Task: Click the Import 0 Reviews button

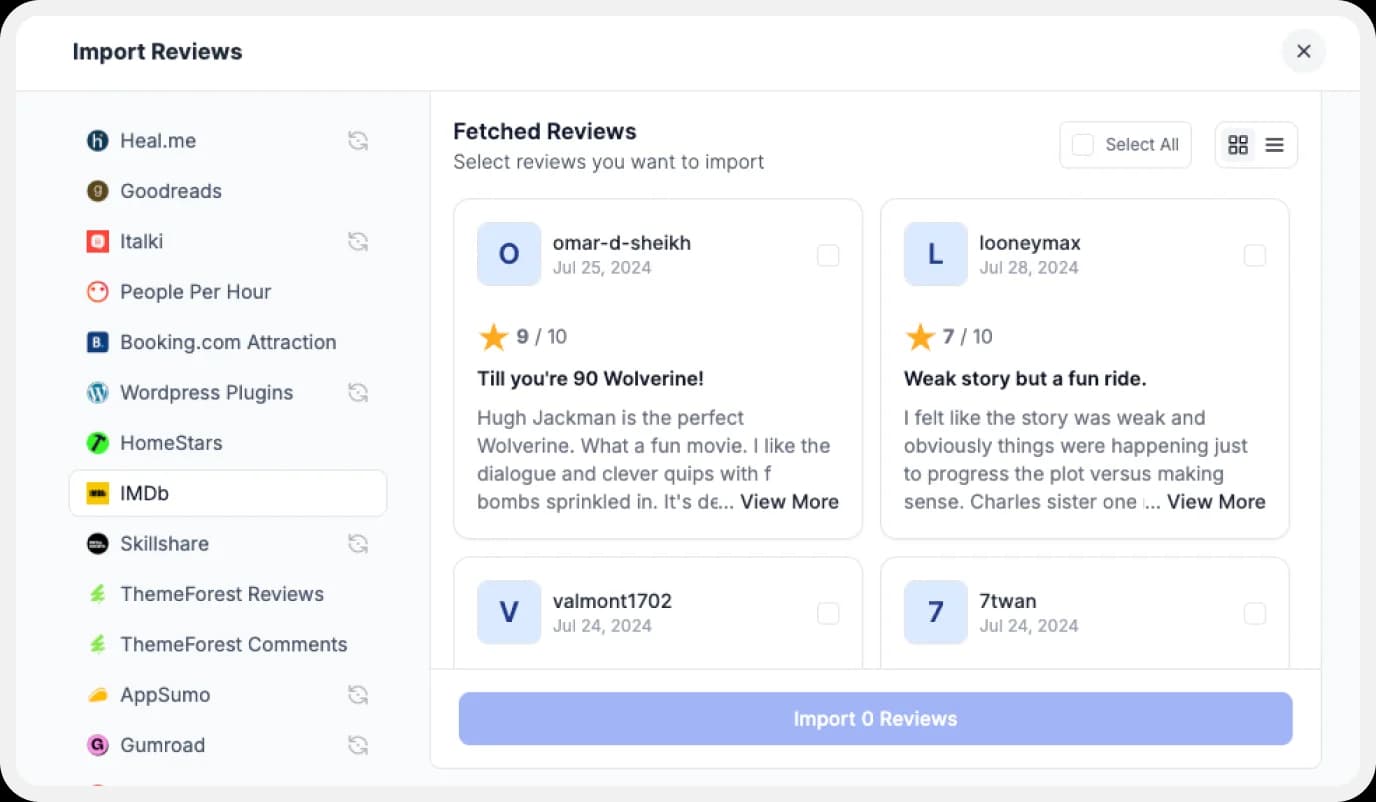Action: click(x=875, y=718)
